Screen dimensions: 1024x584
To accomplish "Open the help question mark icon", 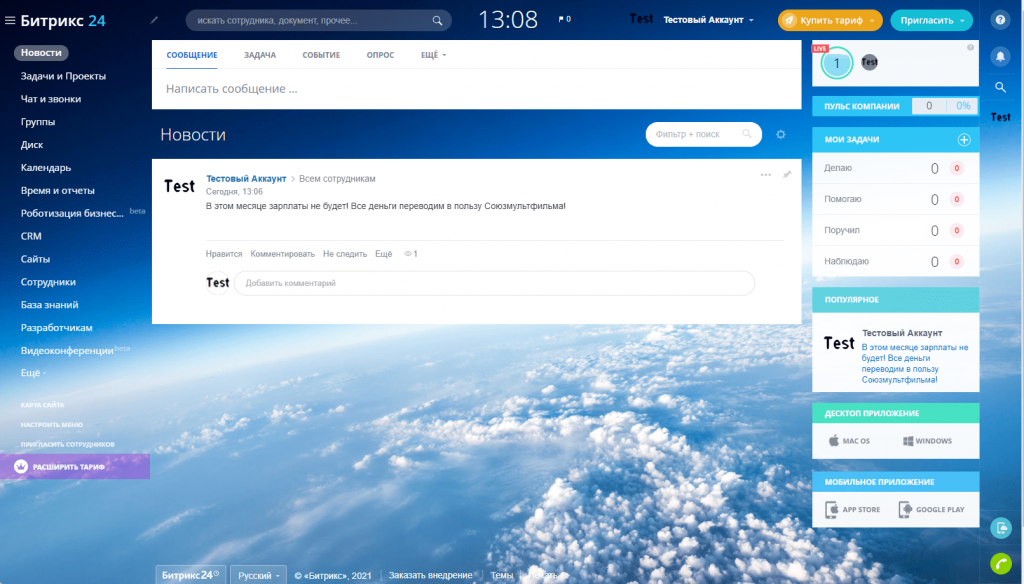I will tap(1000, 20).
